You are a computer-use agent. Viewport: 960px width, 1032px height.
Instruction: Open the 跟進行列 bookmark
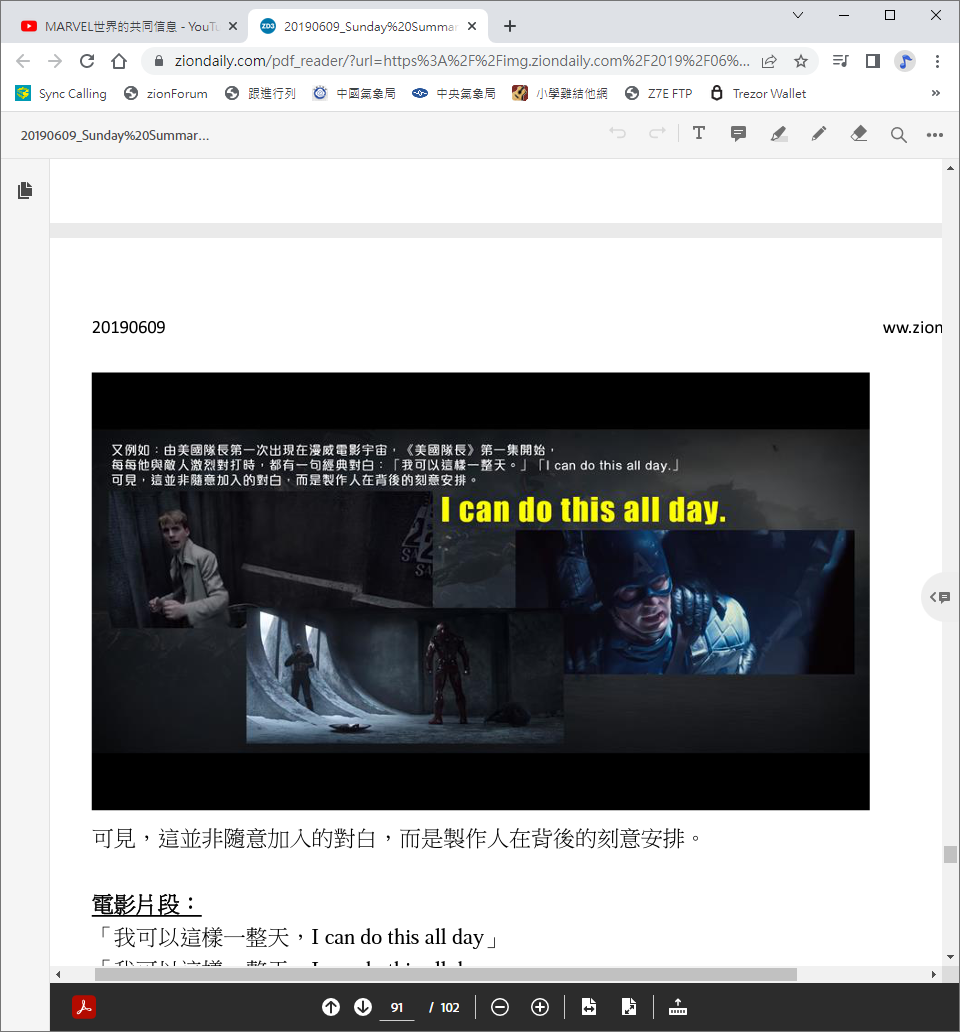tap(261, 93)
